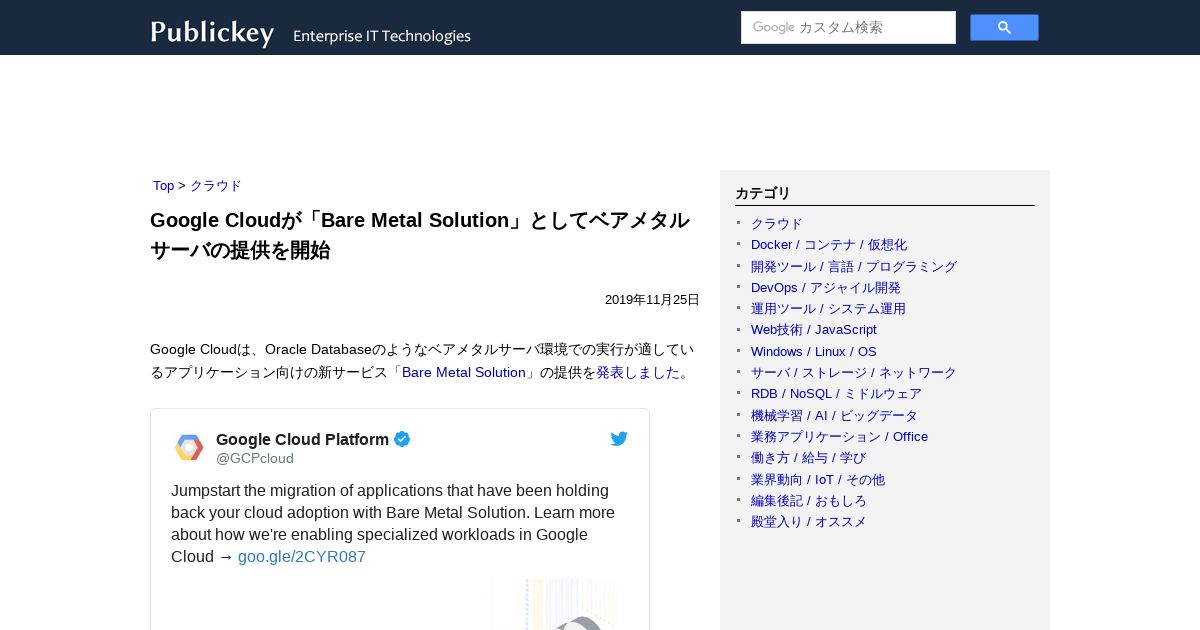Select 働き方 / 給与 / 学び category
1200x630 pixels.
pyautogui.click(x=809, y=458)
